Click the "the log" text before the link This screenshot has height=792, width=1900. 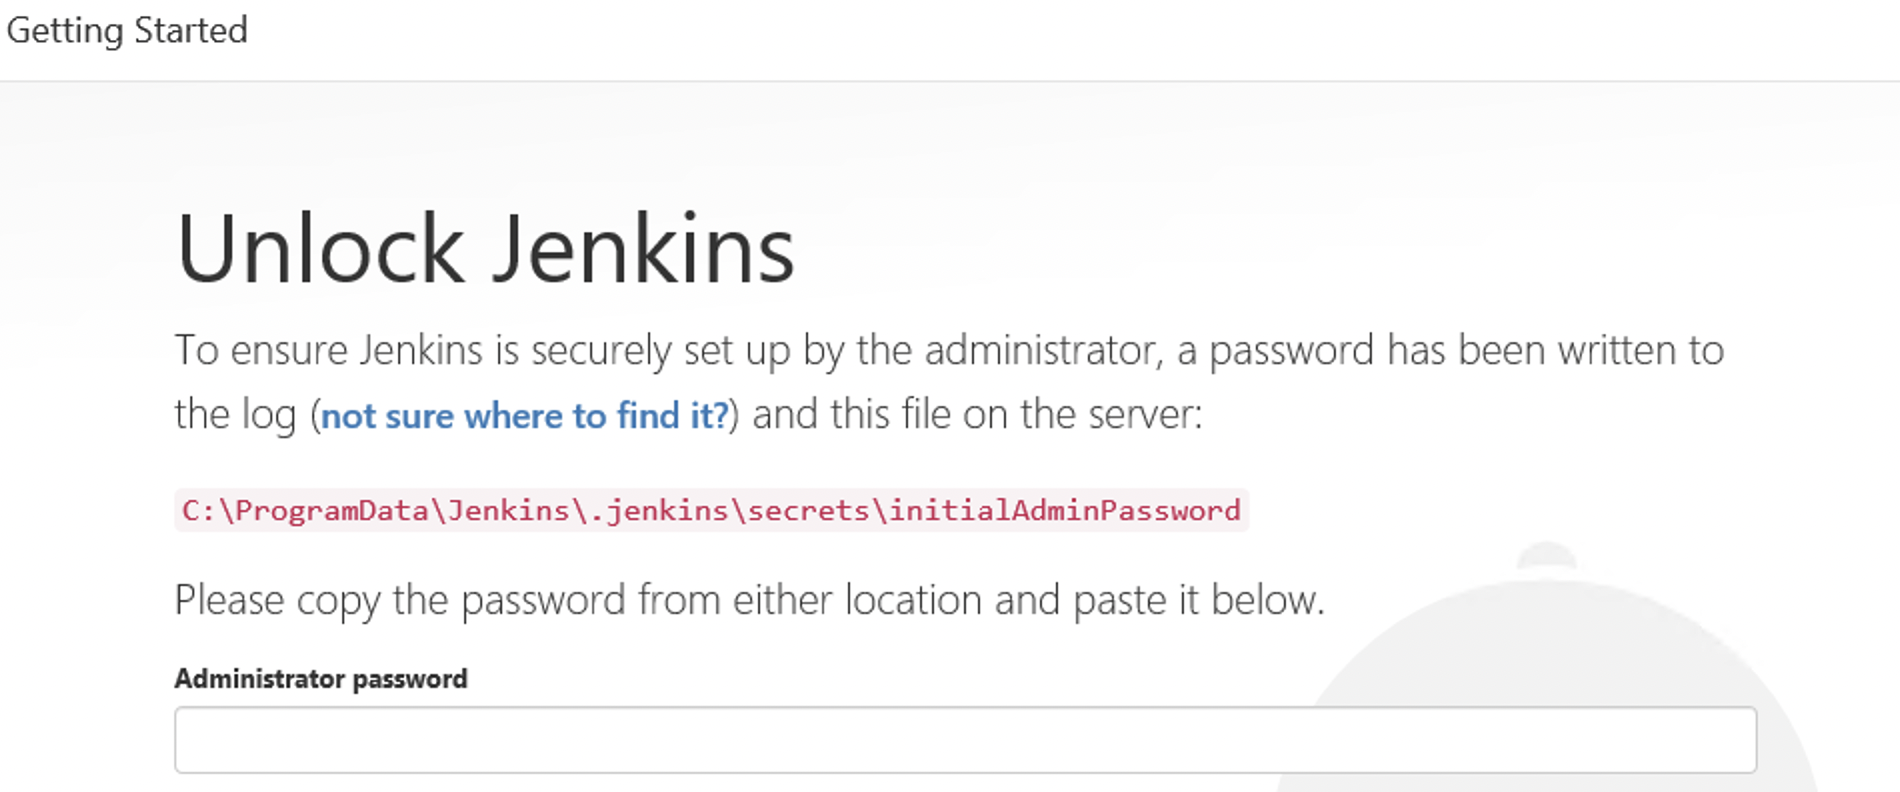point(235,415)
